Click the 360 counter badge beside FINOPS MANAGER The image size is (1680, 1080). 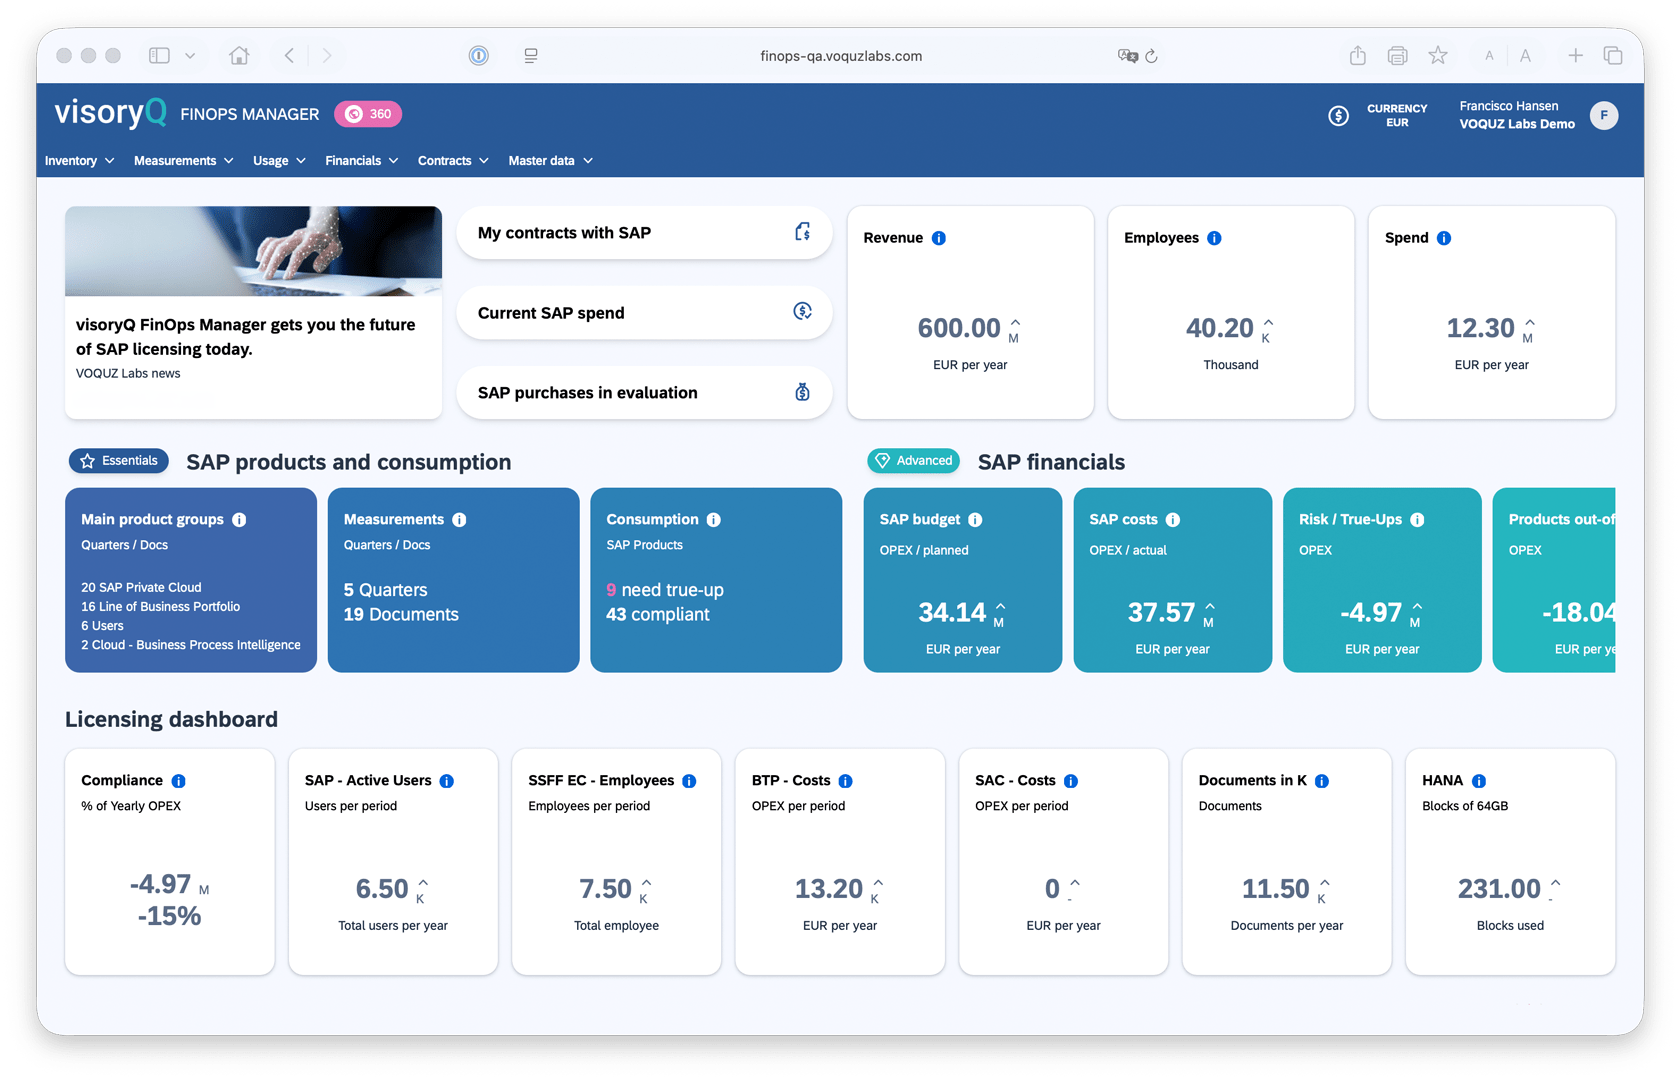point(367,113)
